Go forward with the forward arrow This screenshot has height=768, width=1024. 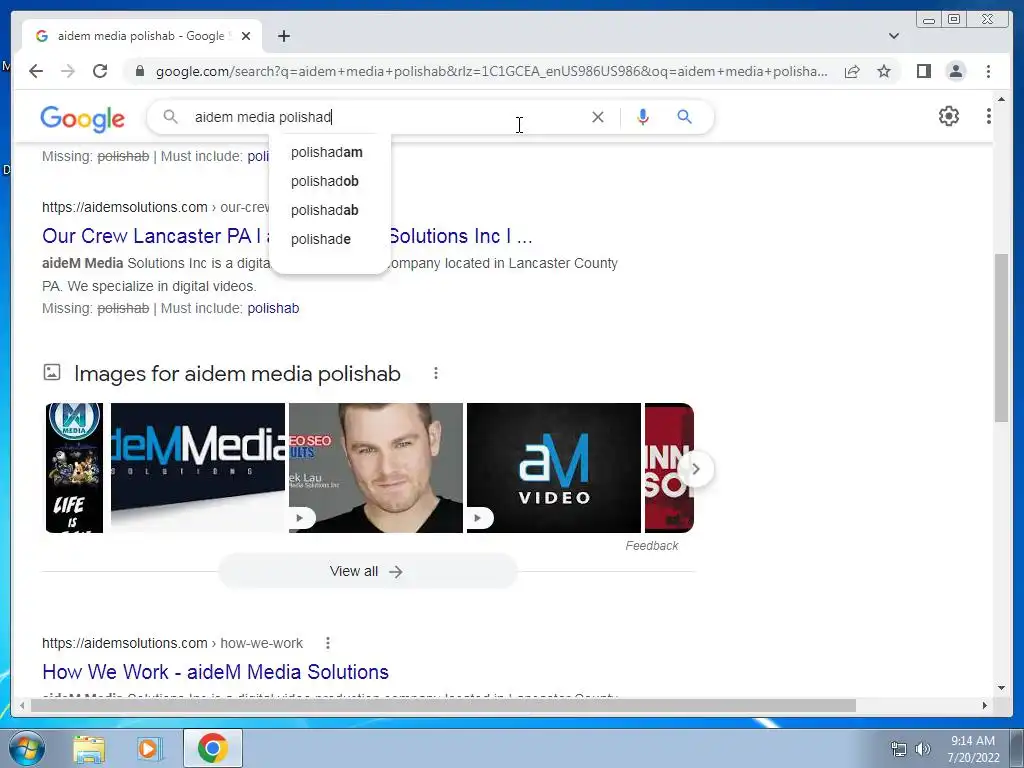pyautogui.click(x=68, y=71)
